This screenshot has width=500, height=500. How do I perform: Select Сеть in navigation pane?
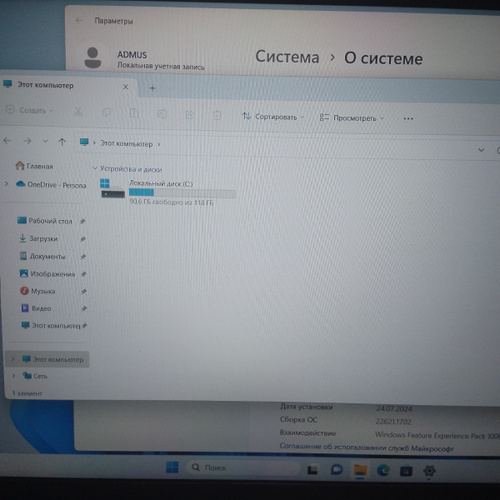point(35,376)
